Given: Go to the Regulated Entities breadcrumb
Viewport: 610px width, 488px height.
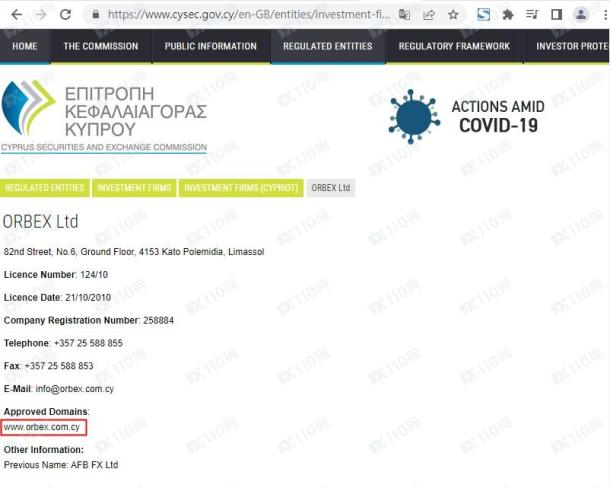Looking at the screenshot, I should [x=45, y=188].
